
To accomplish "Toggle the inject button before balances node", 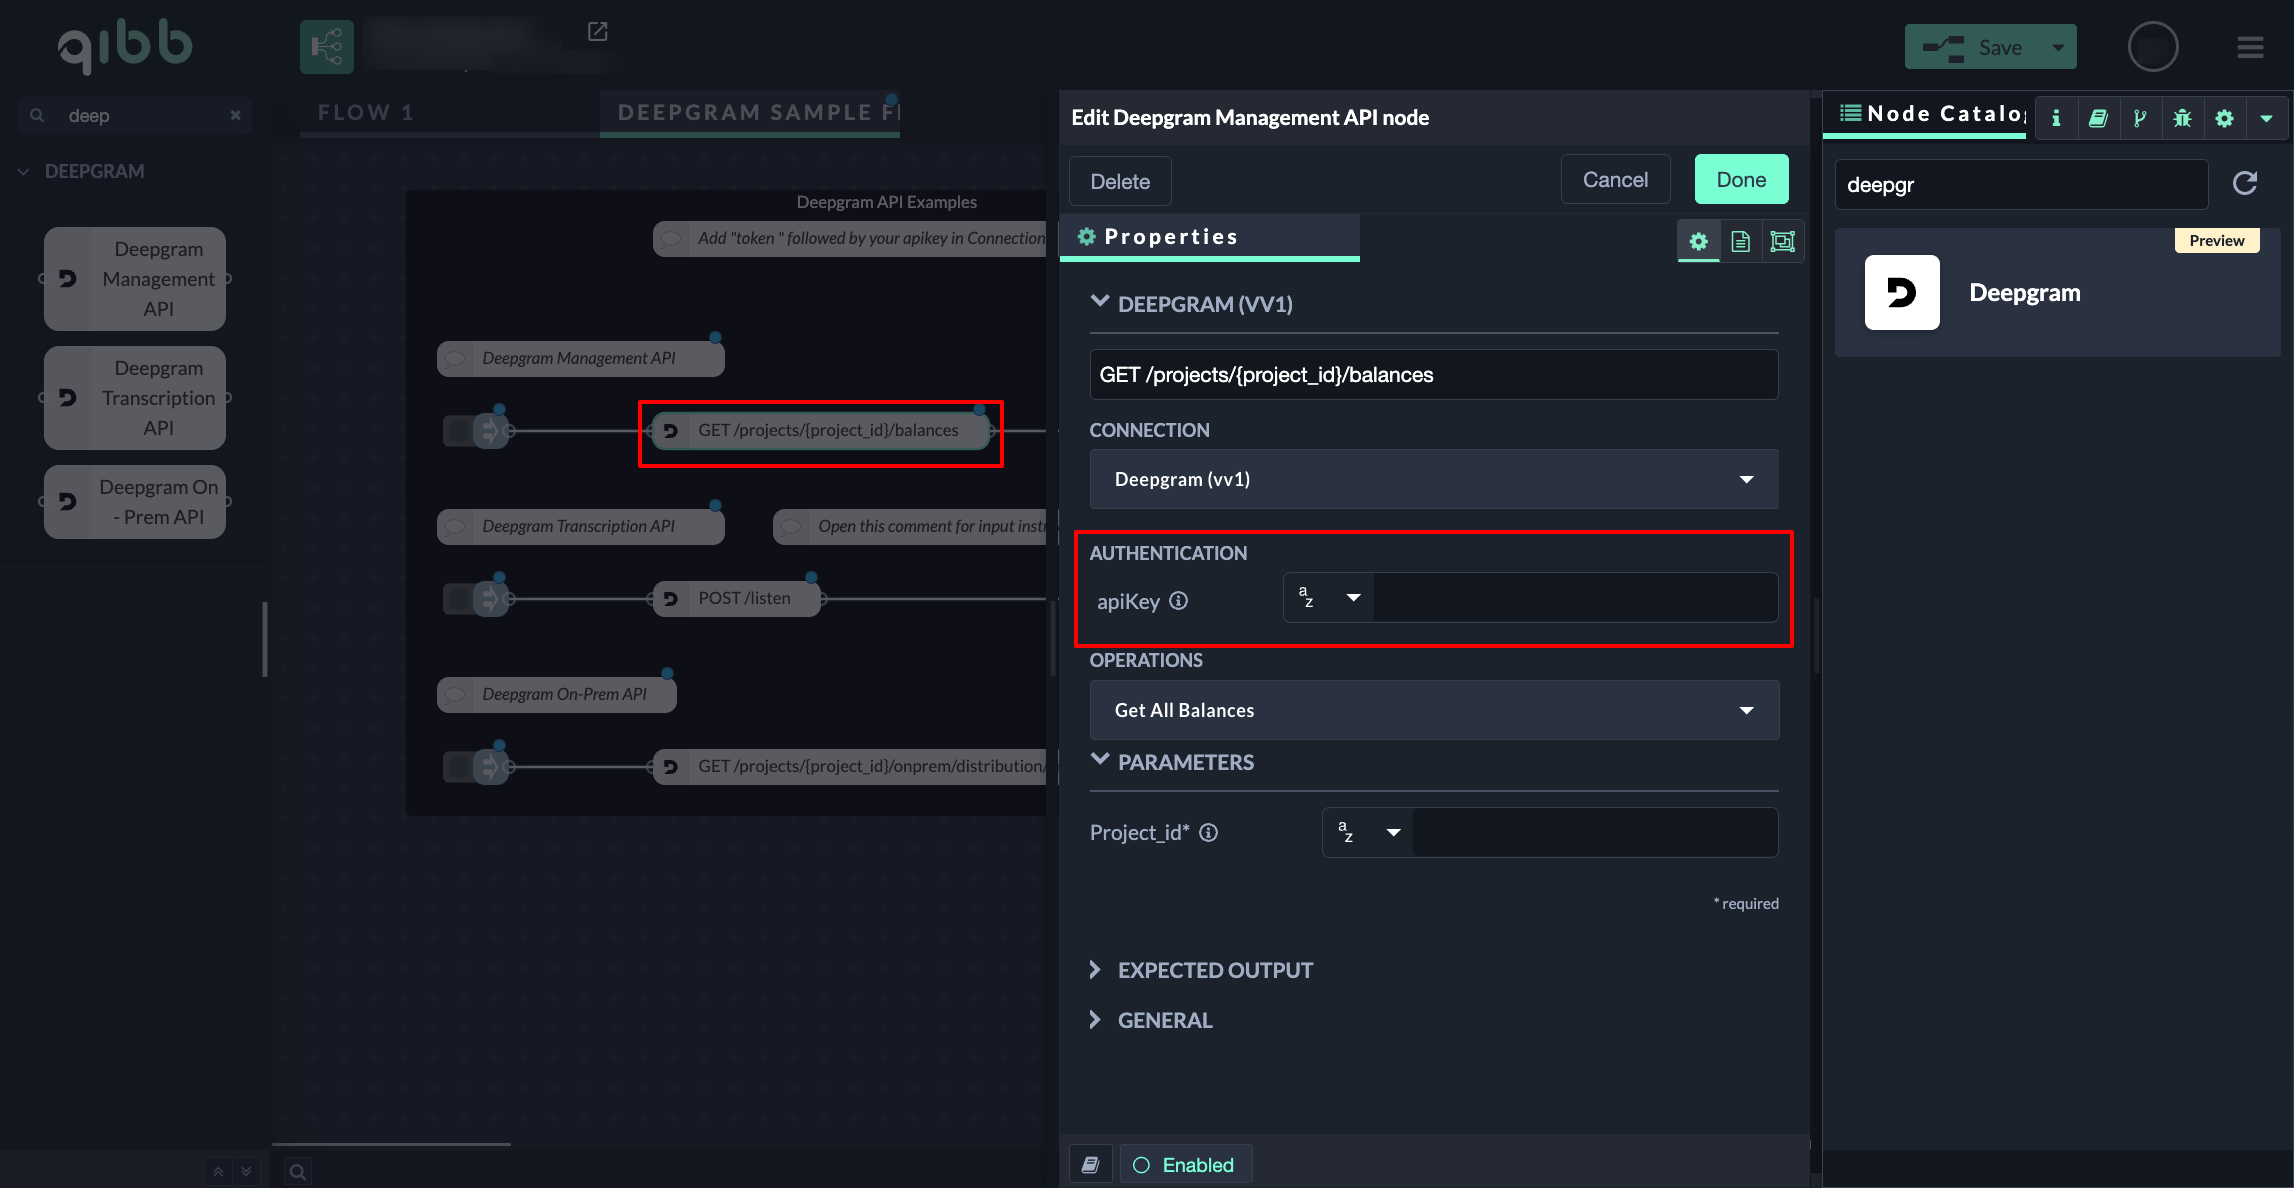I will [x=458, y=431].
